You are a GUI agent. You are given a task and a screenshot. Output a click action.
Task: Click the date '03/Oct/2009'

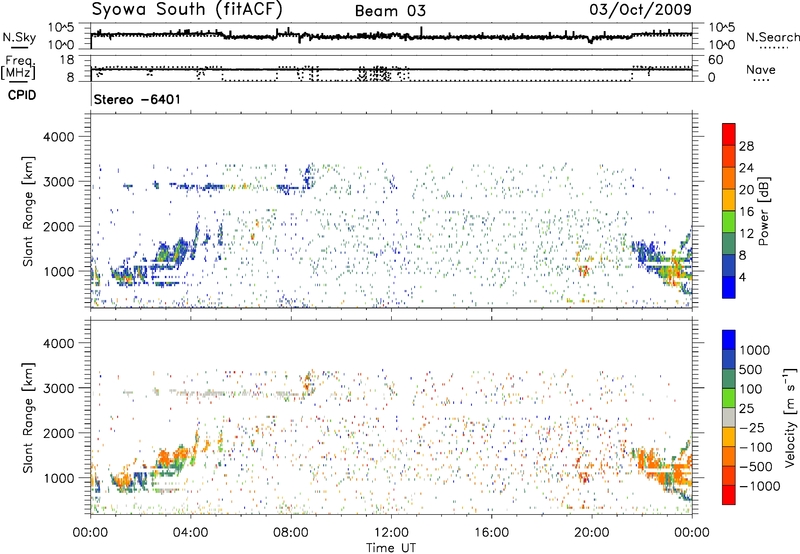pyautogui.click(x=640, y=9)
